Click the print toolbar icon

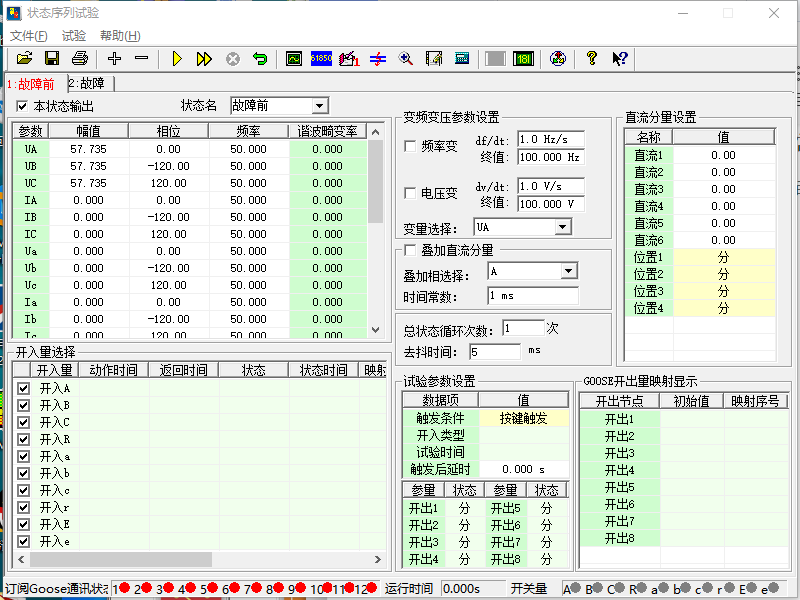pyautogui.click(x=80, y=59)
